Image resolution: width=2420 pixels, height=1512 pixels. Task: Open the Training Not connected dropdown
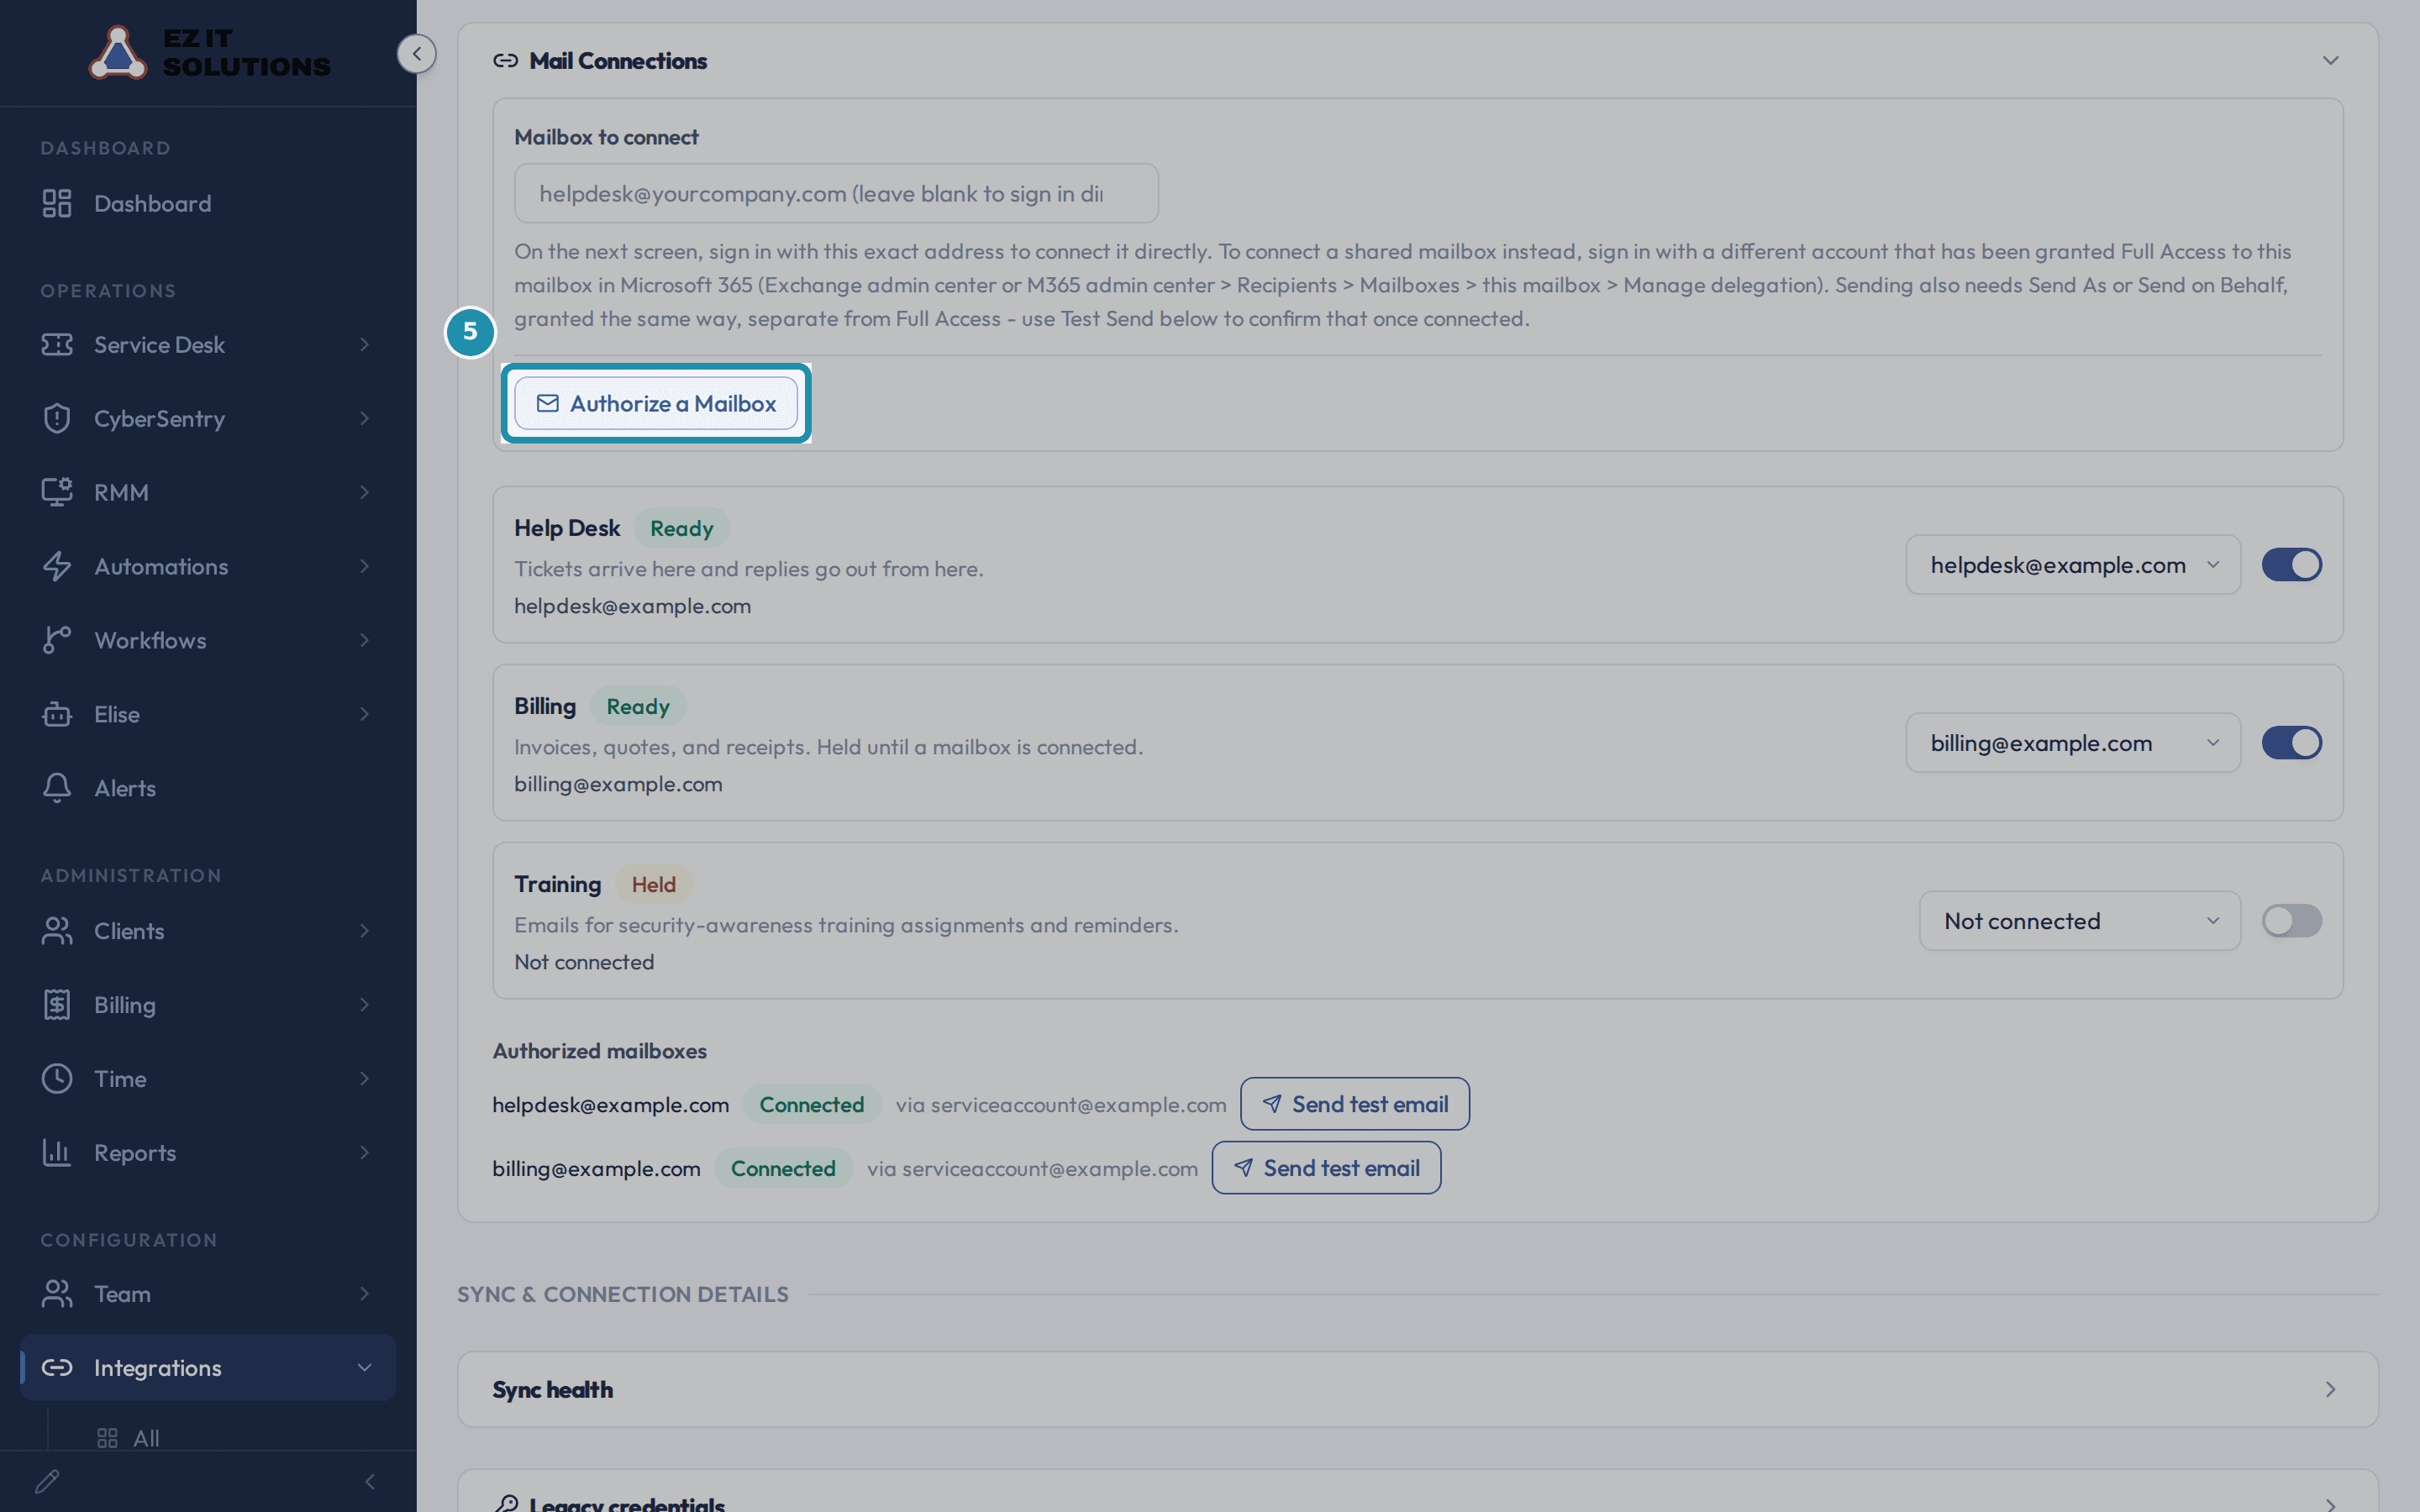click(2080, 921)
